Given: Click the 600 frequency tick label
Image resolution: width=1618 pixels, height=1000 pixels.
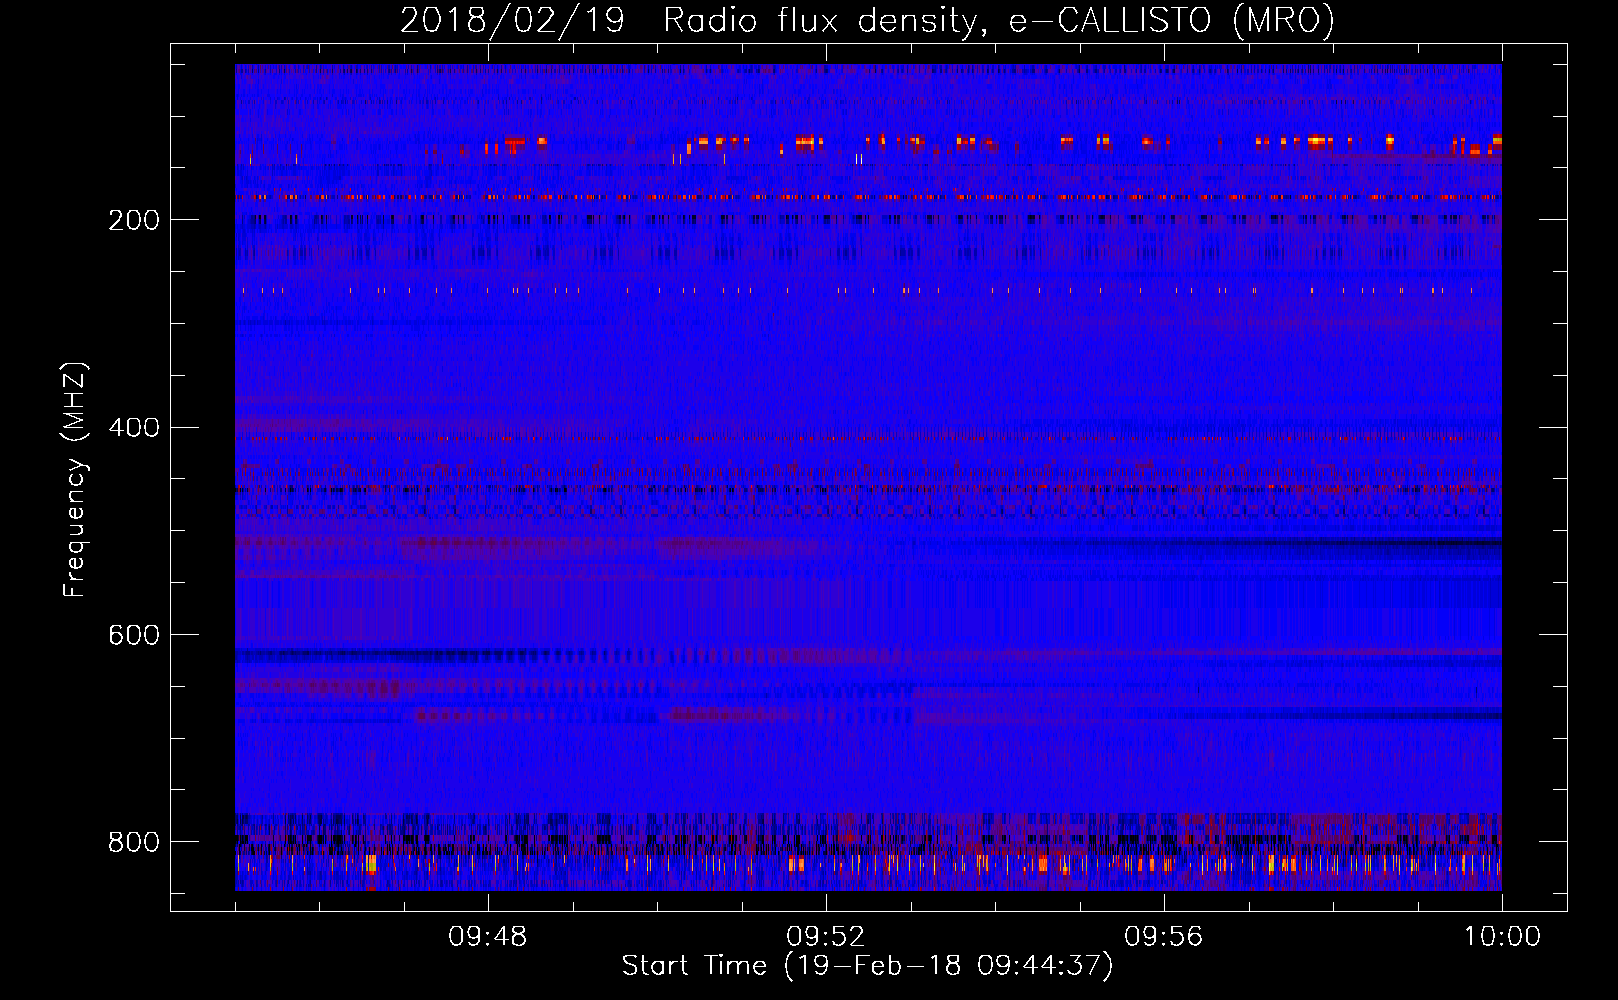Looking at the screenshot, I should [134, 635].
